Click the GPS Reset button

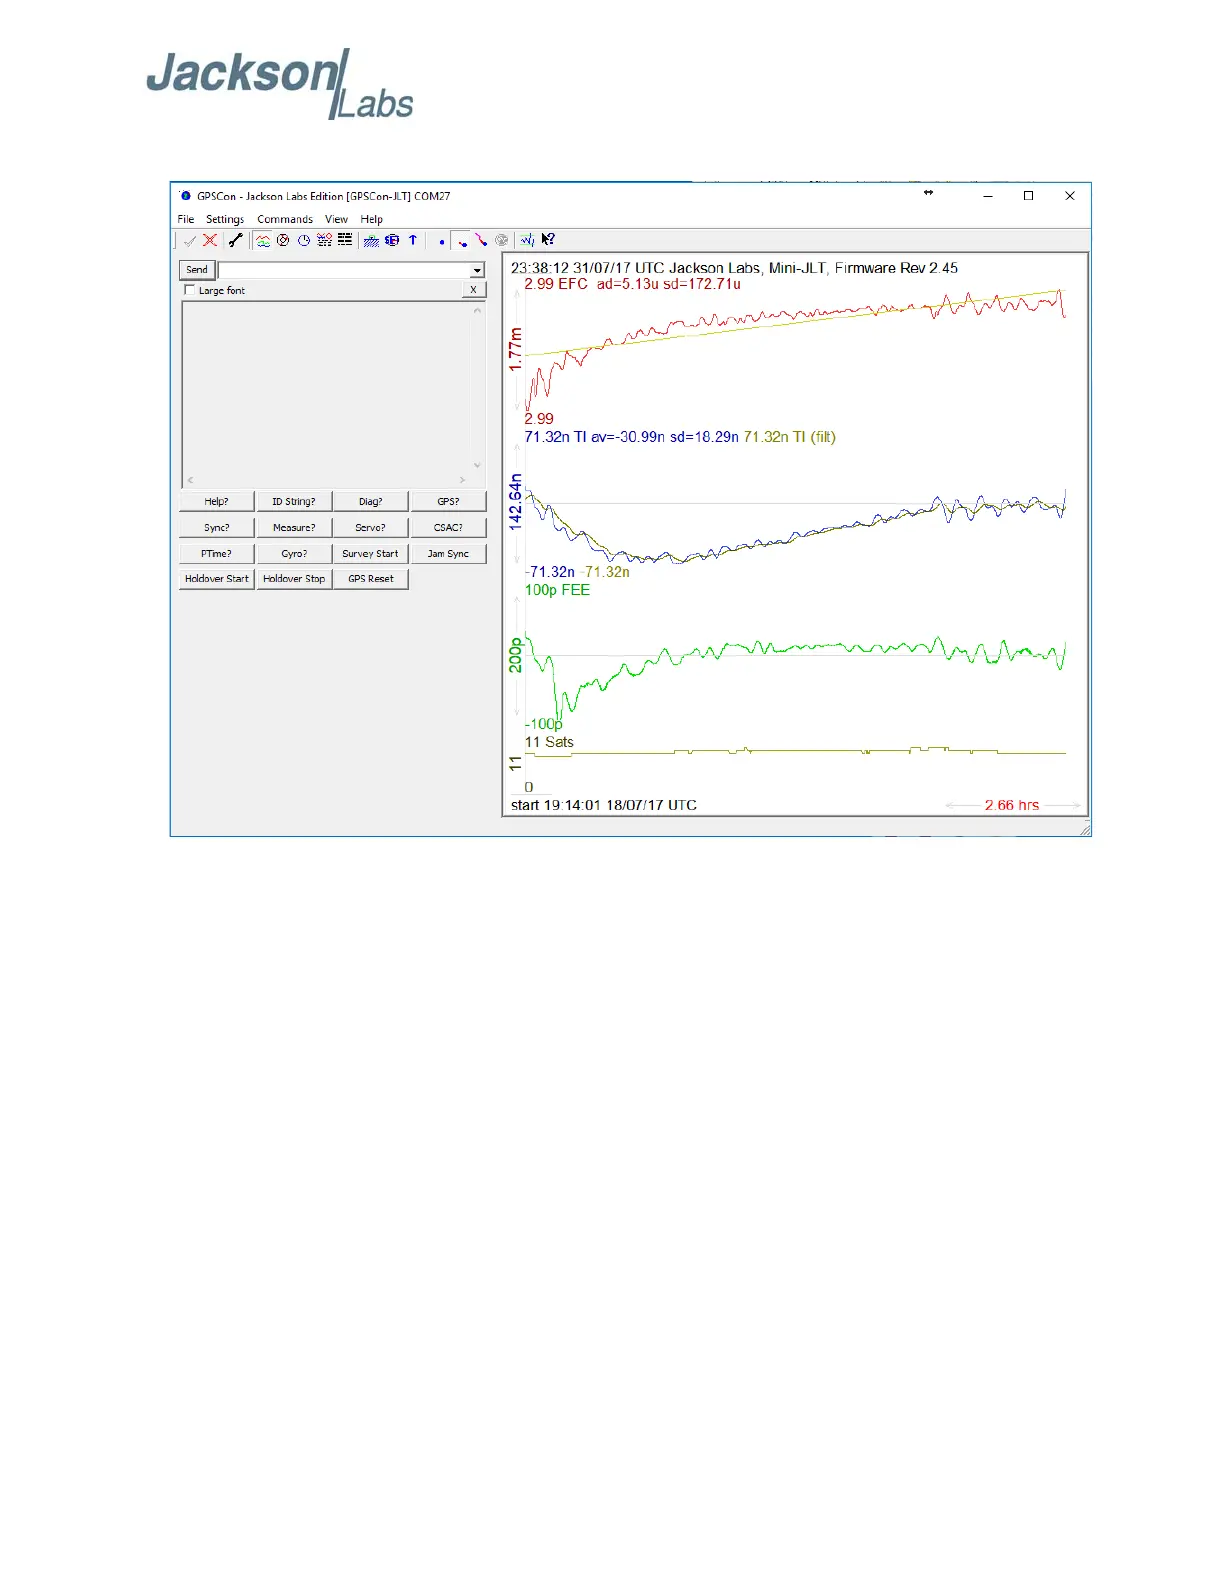click(371, 579)
